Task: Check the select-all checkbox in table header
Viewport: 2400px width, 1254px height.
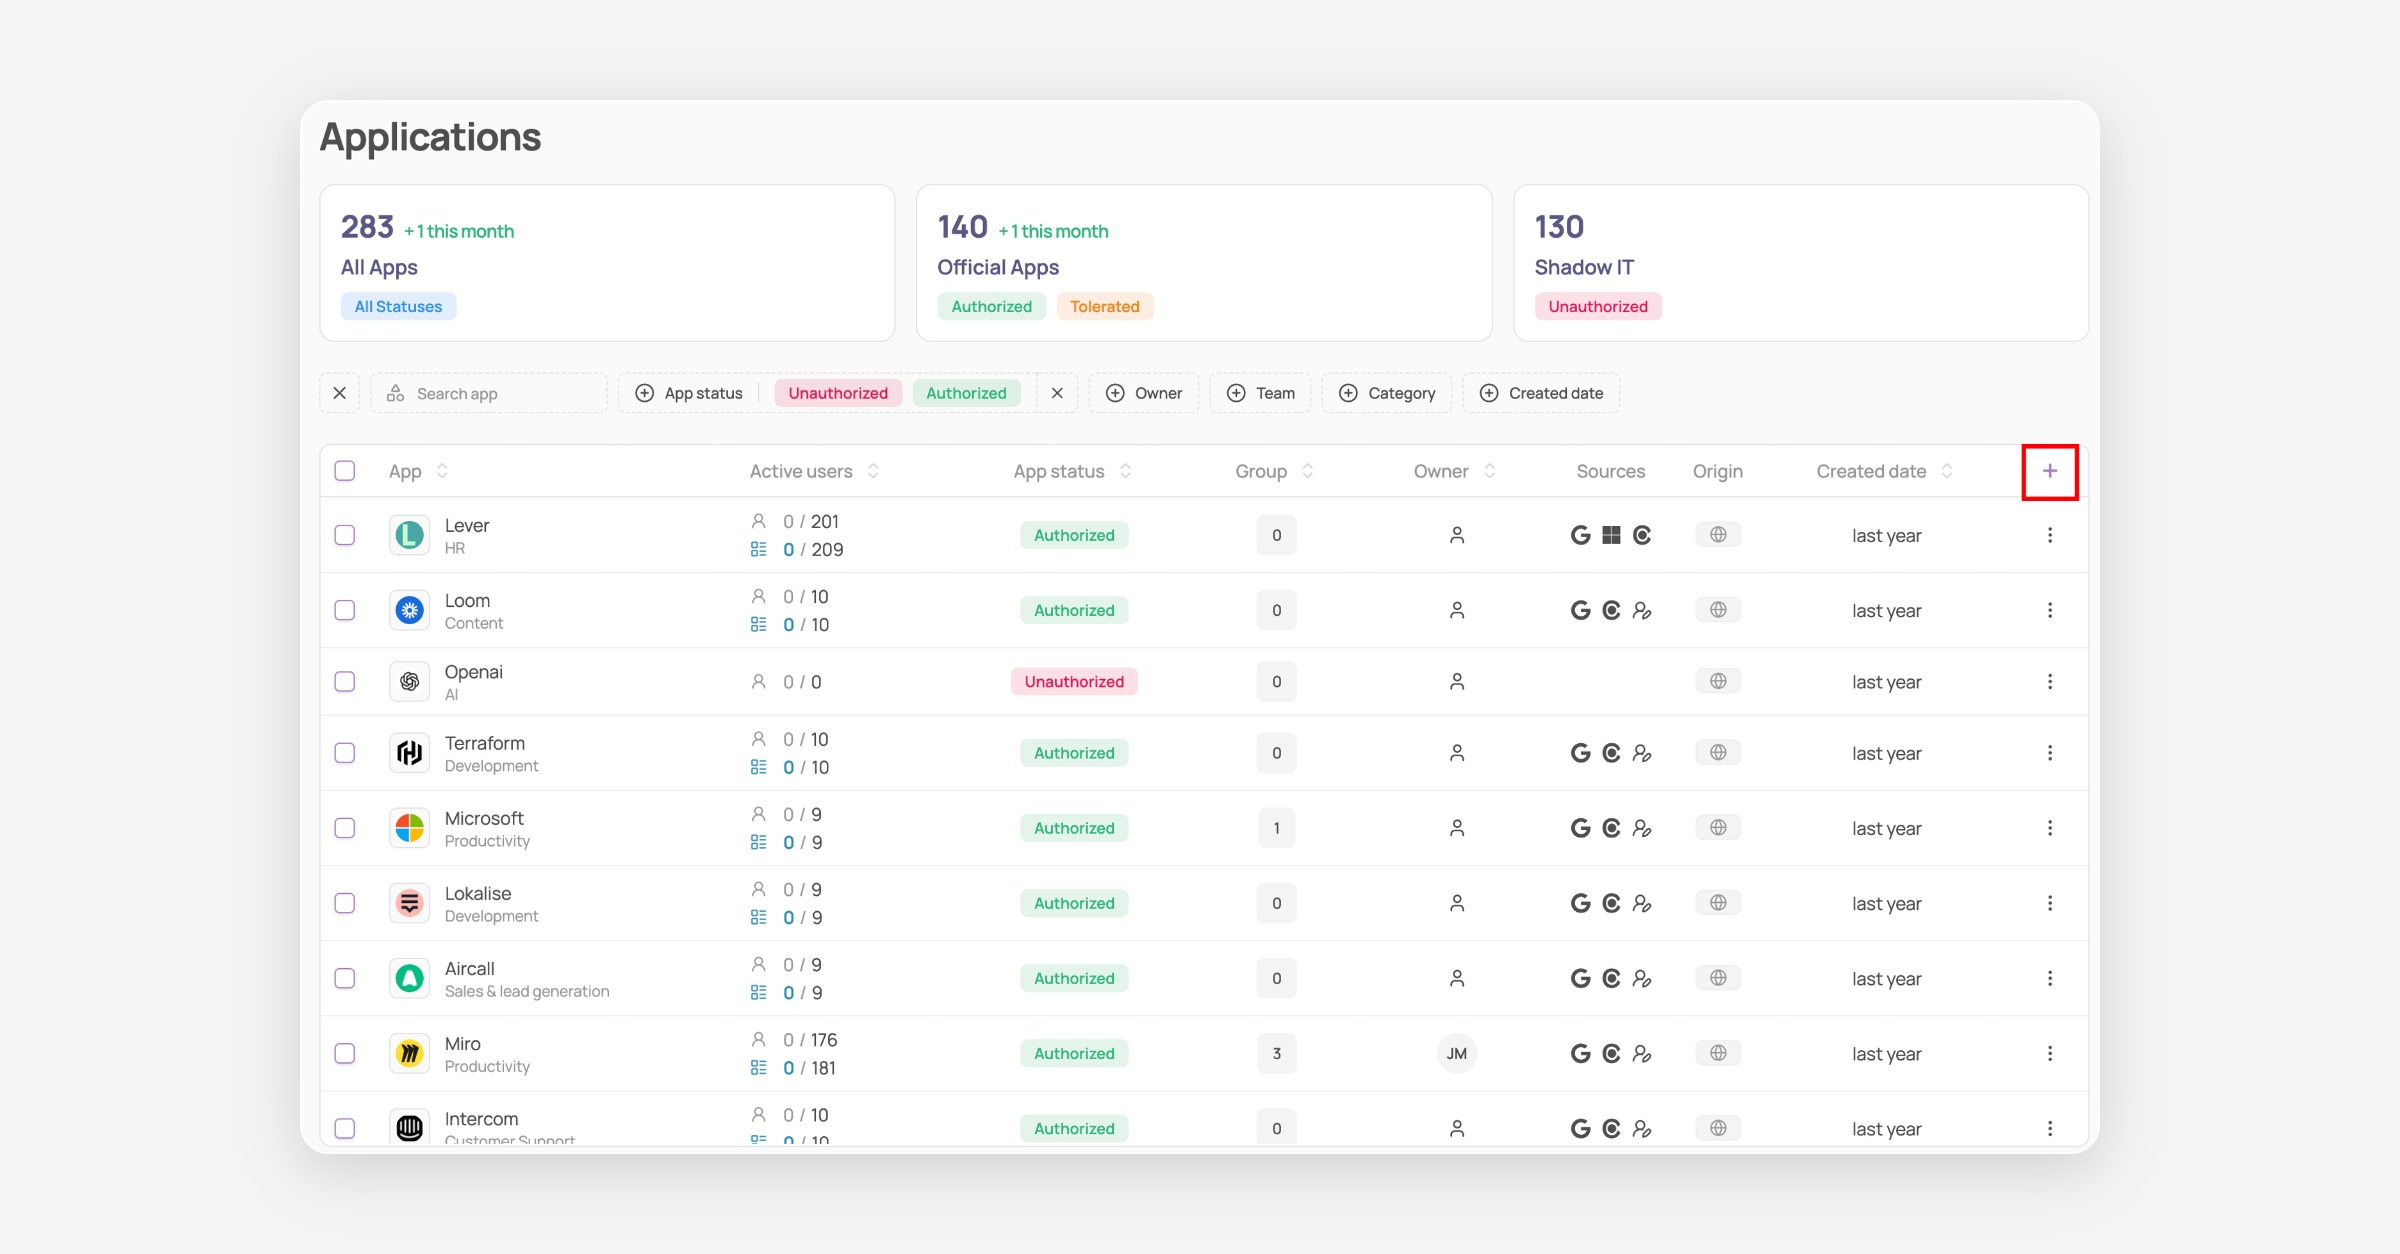Action: 345,471
